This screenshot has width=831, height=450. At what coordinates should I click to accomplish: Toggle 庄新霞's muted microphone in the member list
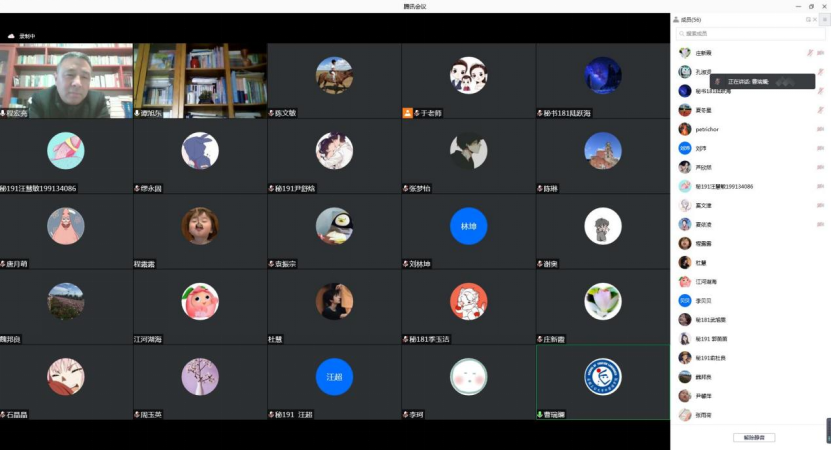pyautogui.click(x=809, y=53)
